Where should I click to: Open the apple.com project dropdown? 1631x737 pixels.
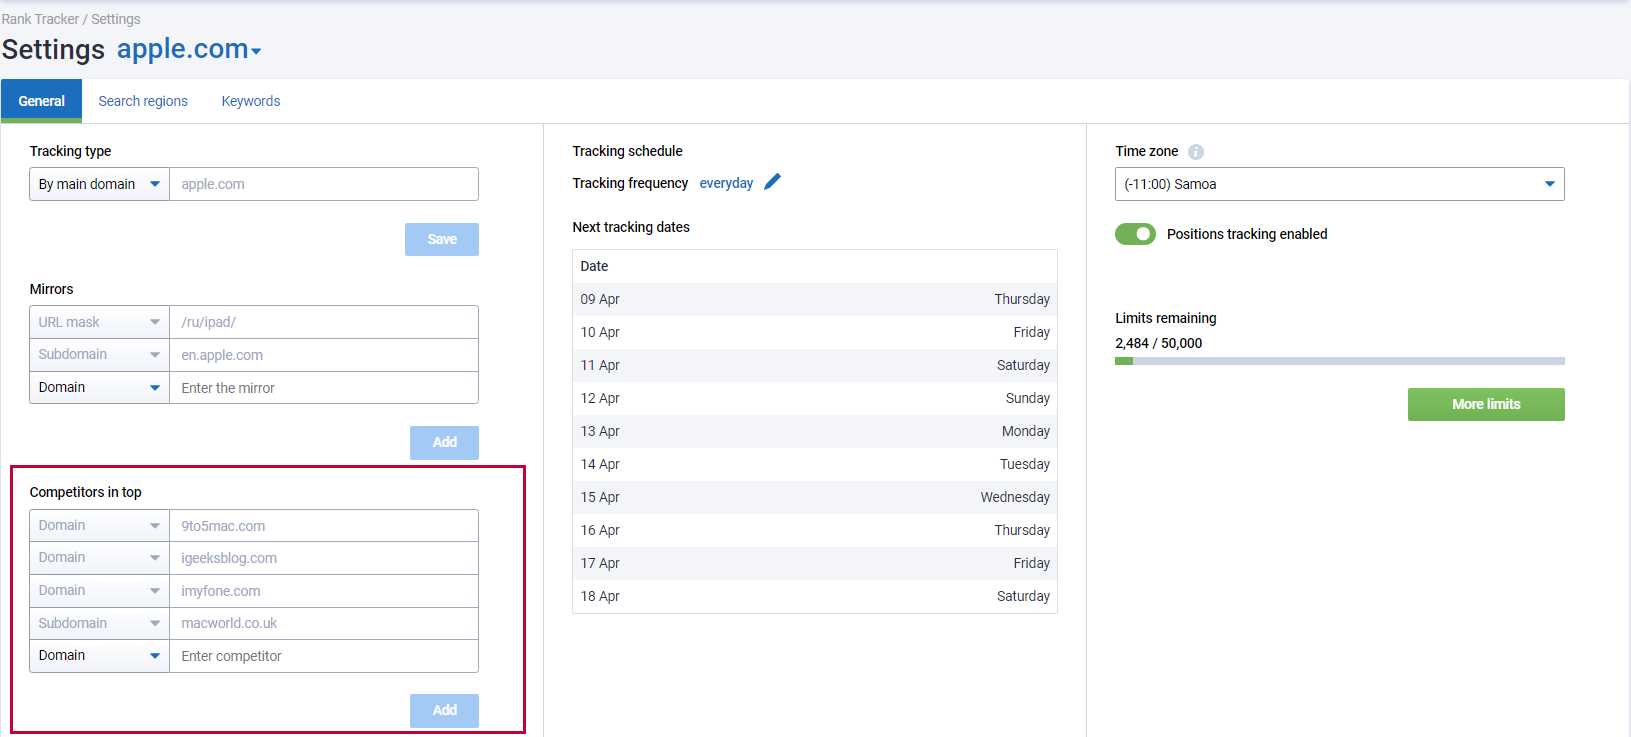click(x=189, y=49)
